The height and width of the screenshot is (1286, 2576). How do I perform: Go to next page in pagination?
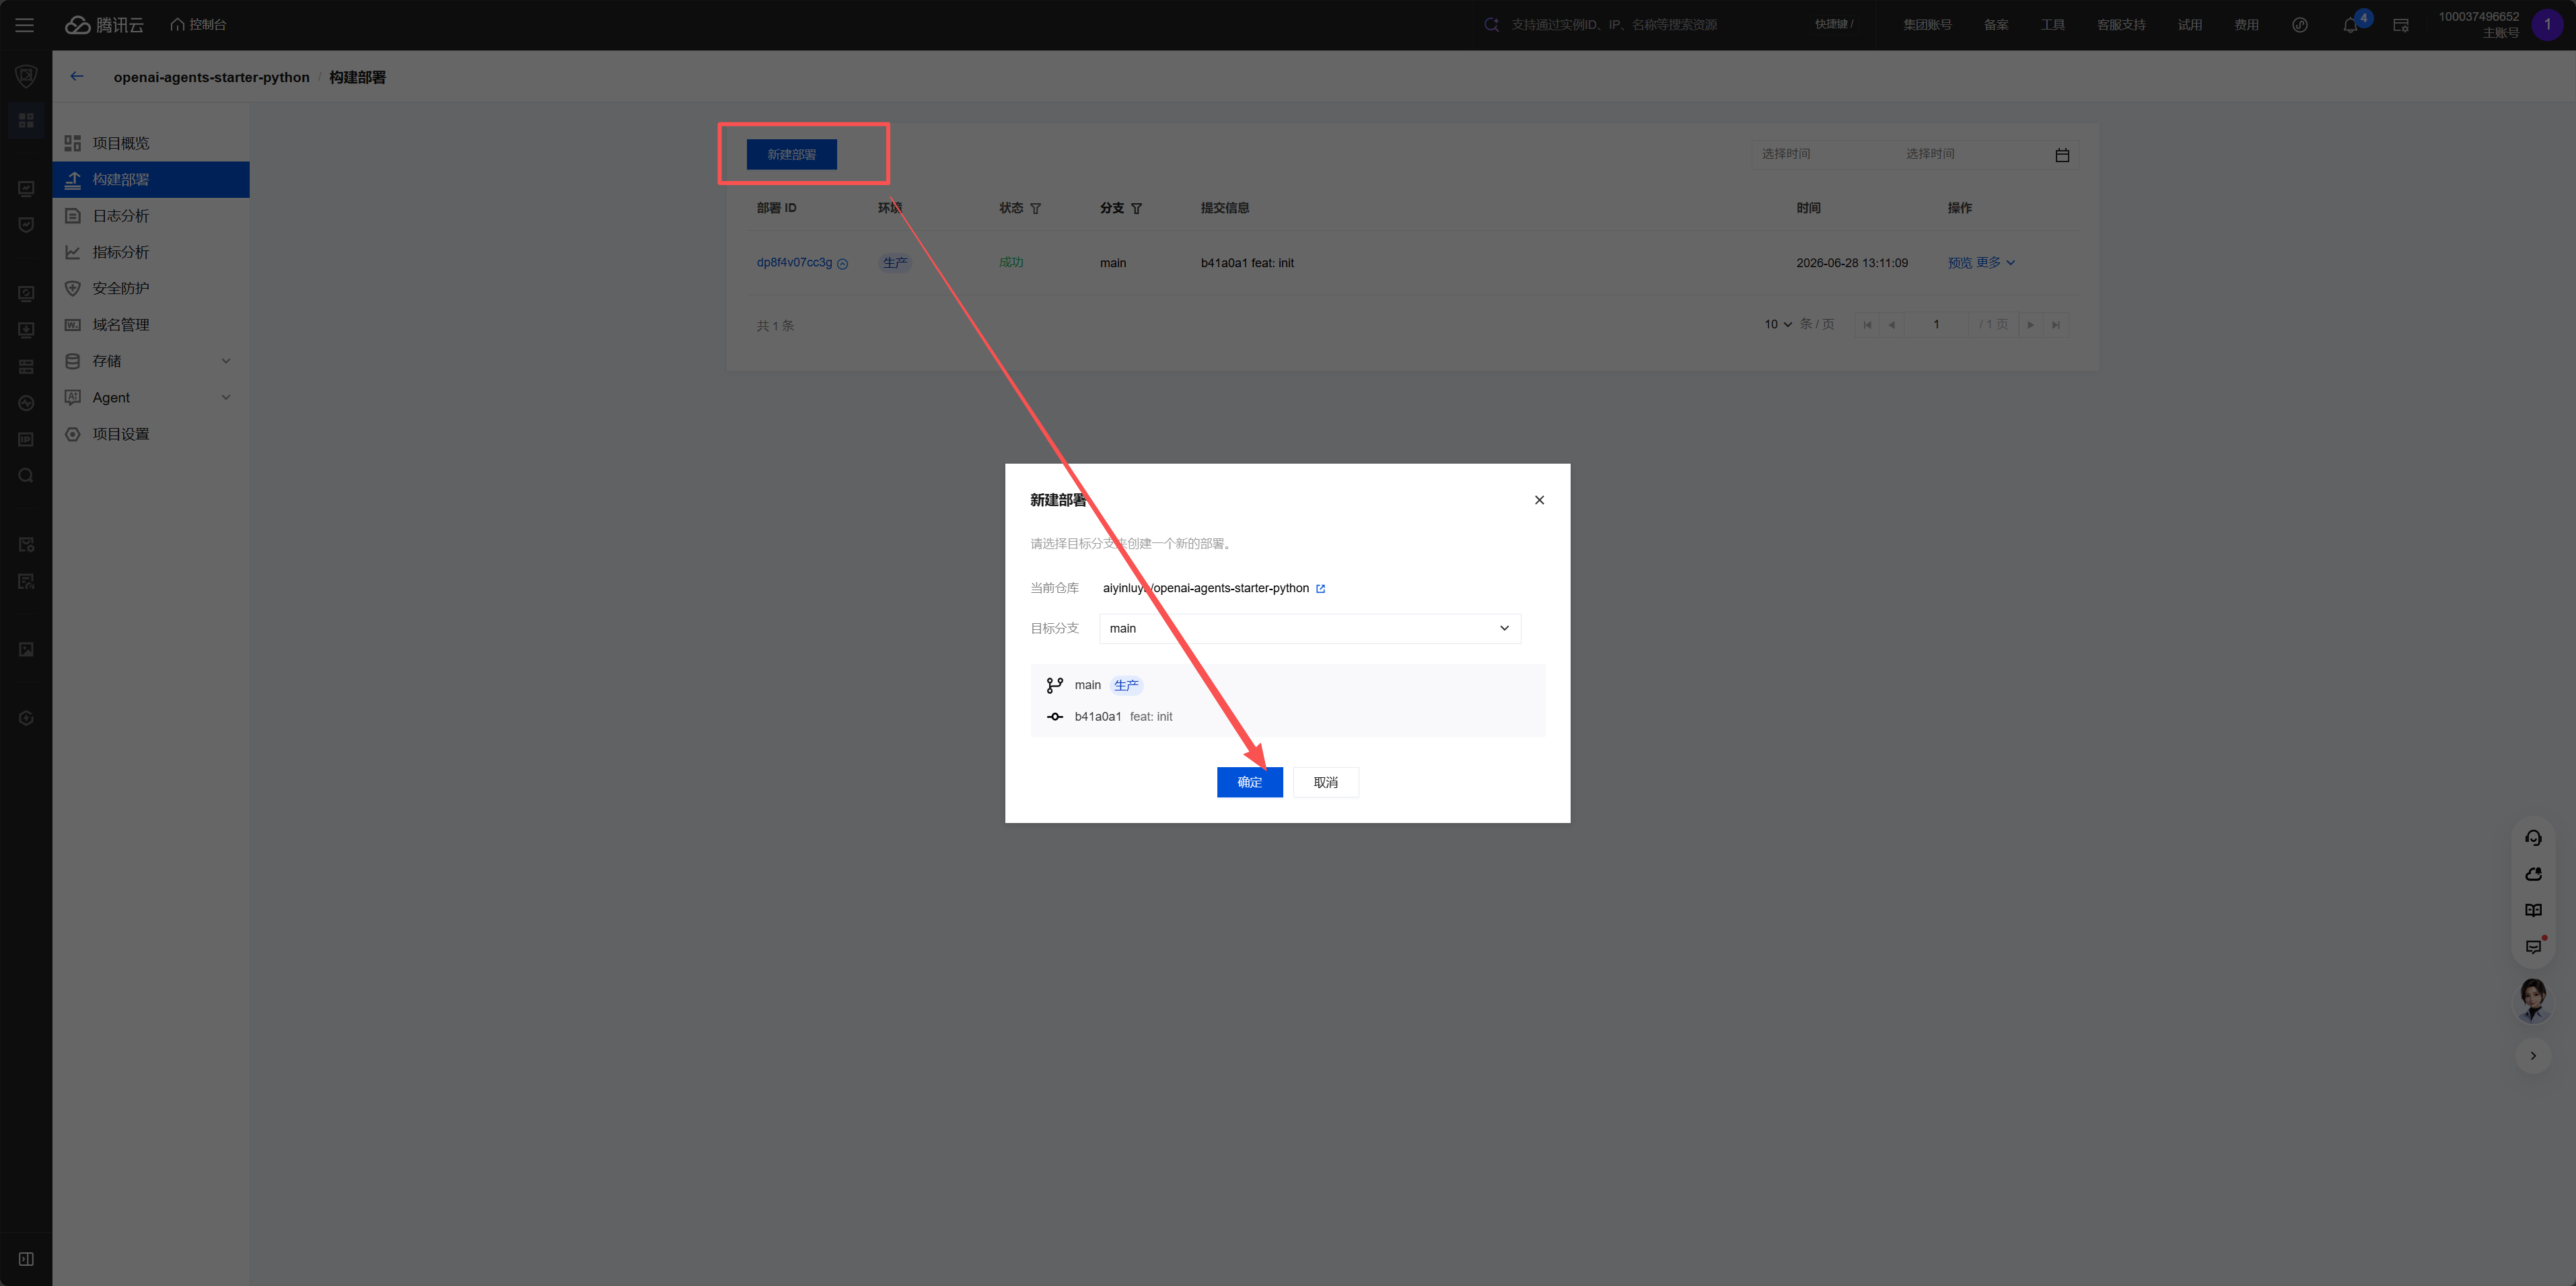2030,325
